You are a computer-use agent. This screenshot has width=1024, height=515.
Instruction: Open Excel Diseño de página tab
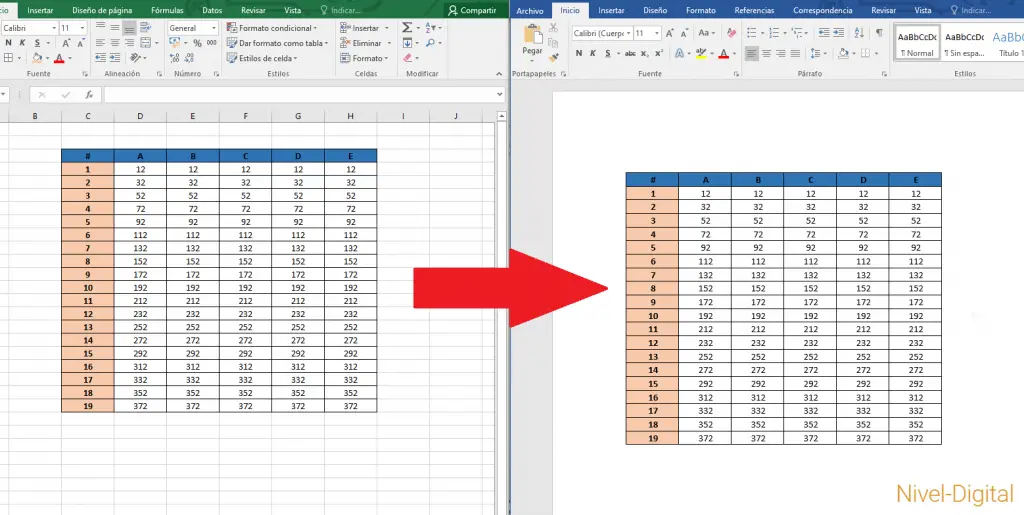[102, 10]
